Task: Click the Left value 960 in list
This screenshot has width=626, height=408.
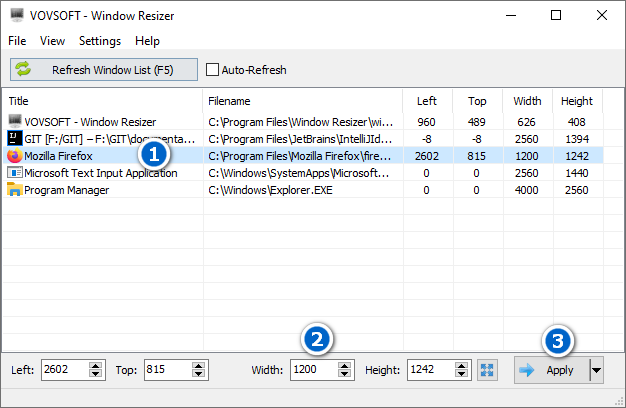Action: click(x=426, y=122)
